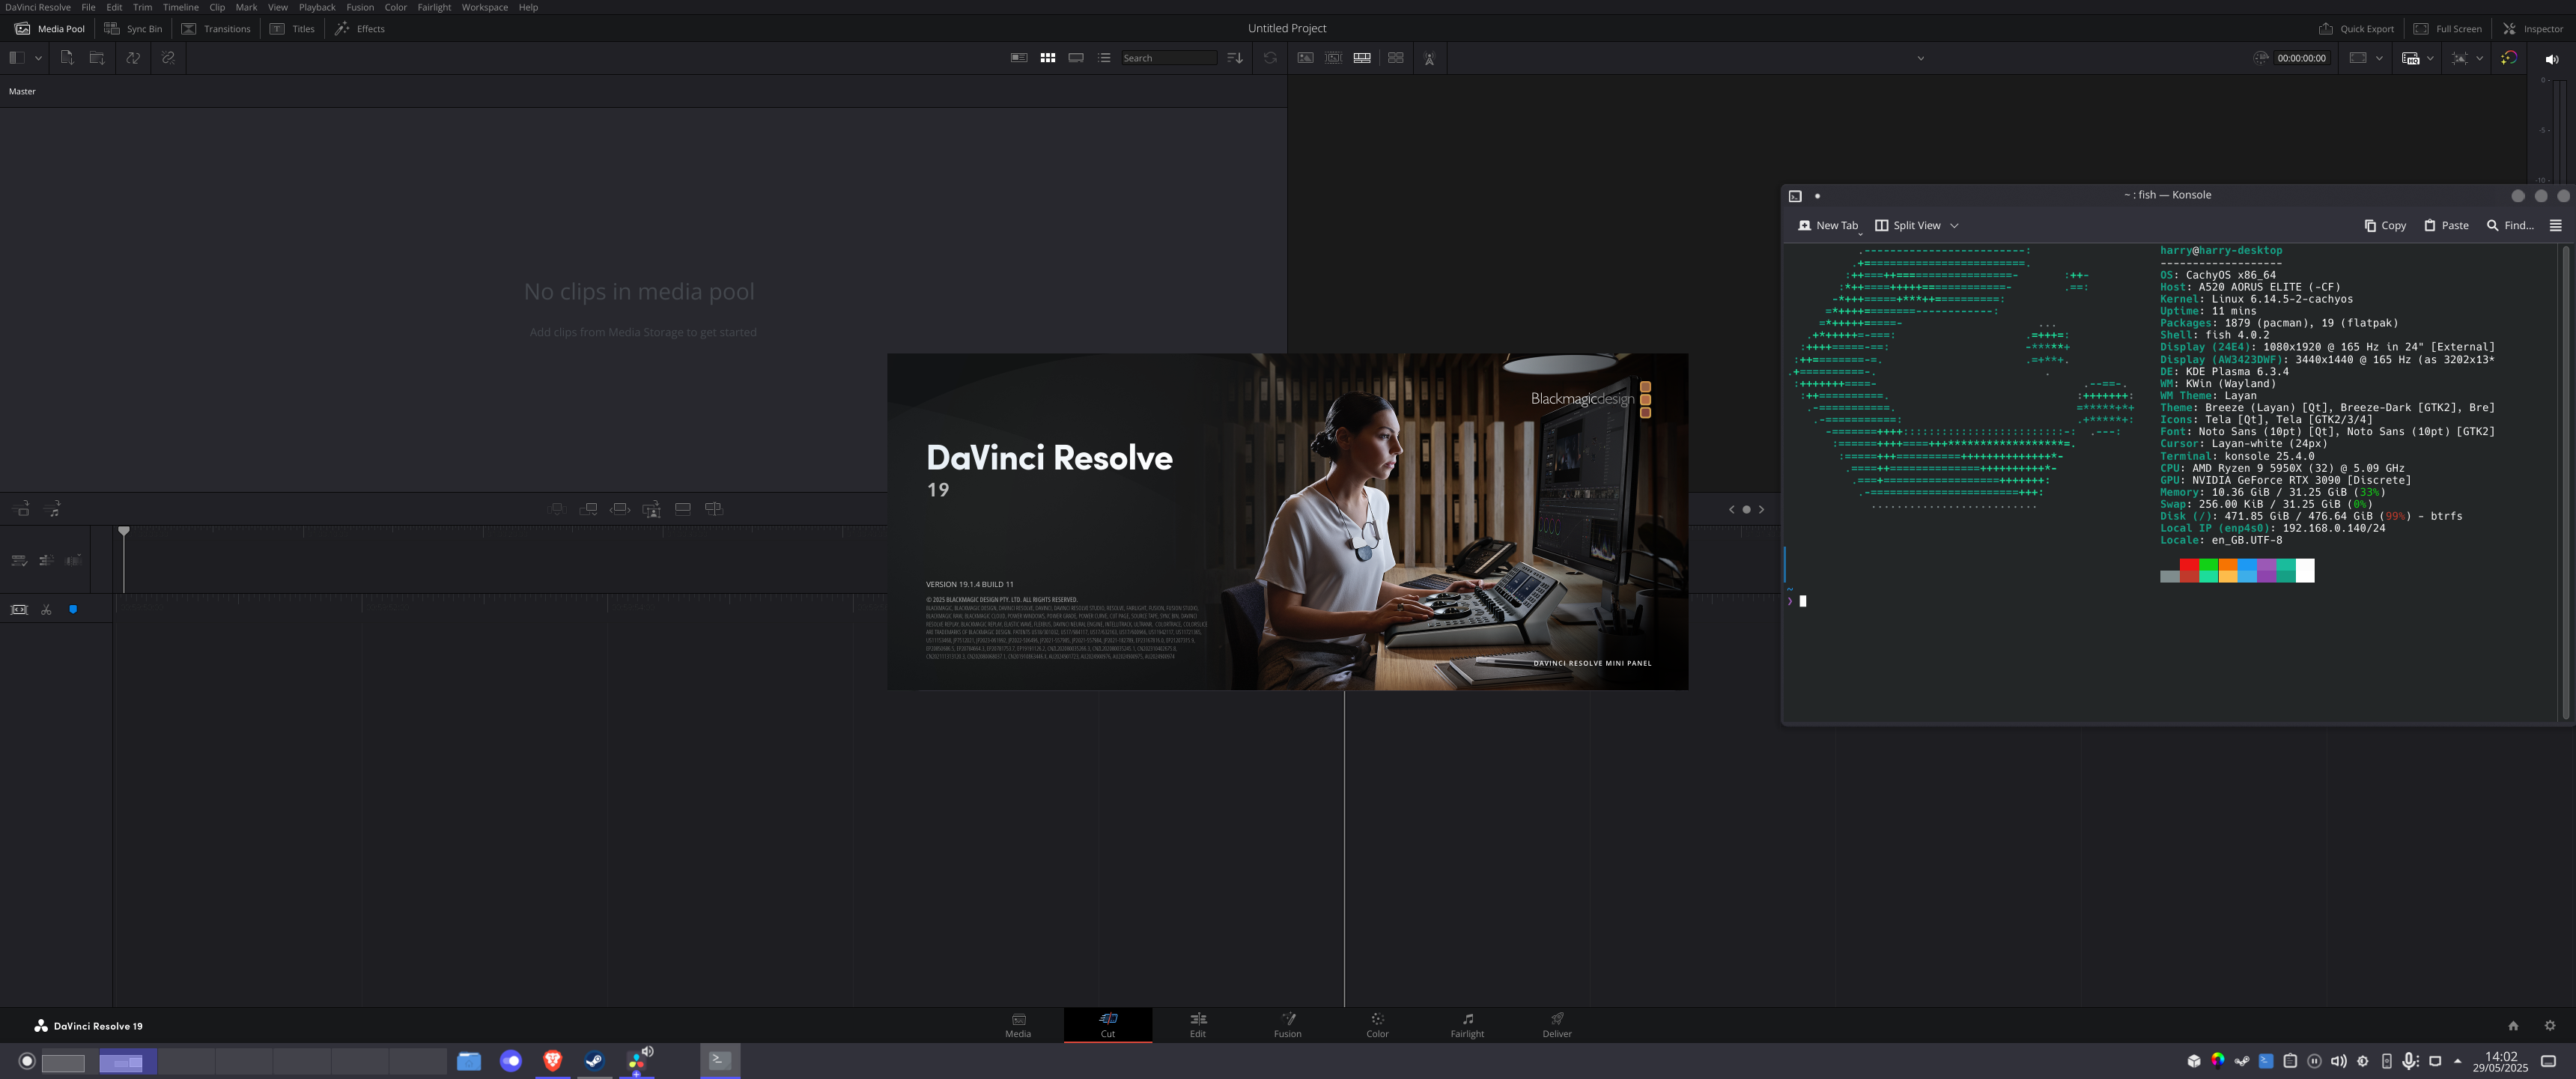Image resolution: width=2576 pixels, height=1079 pixels.
Task: Switch to the Media page
Action: pos(1018,1025)
